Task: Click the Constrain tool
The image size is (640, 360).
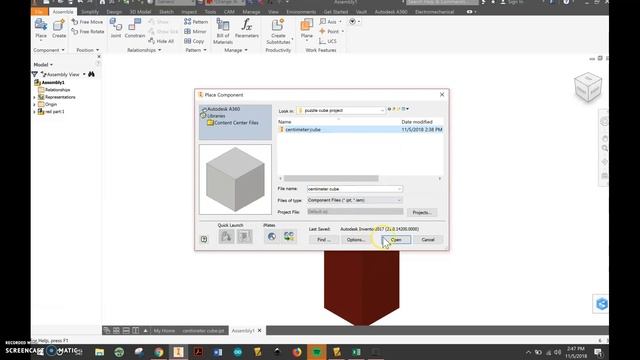Action: coord(135,29)
